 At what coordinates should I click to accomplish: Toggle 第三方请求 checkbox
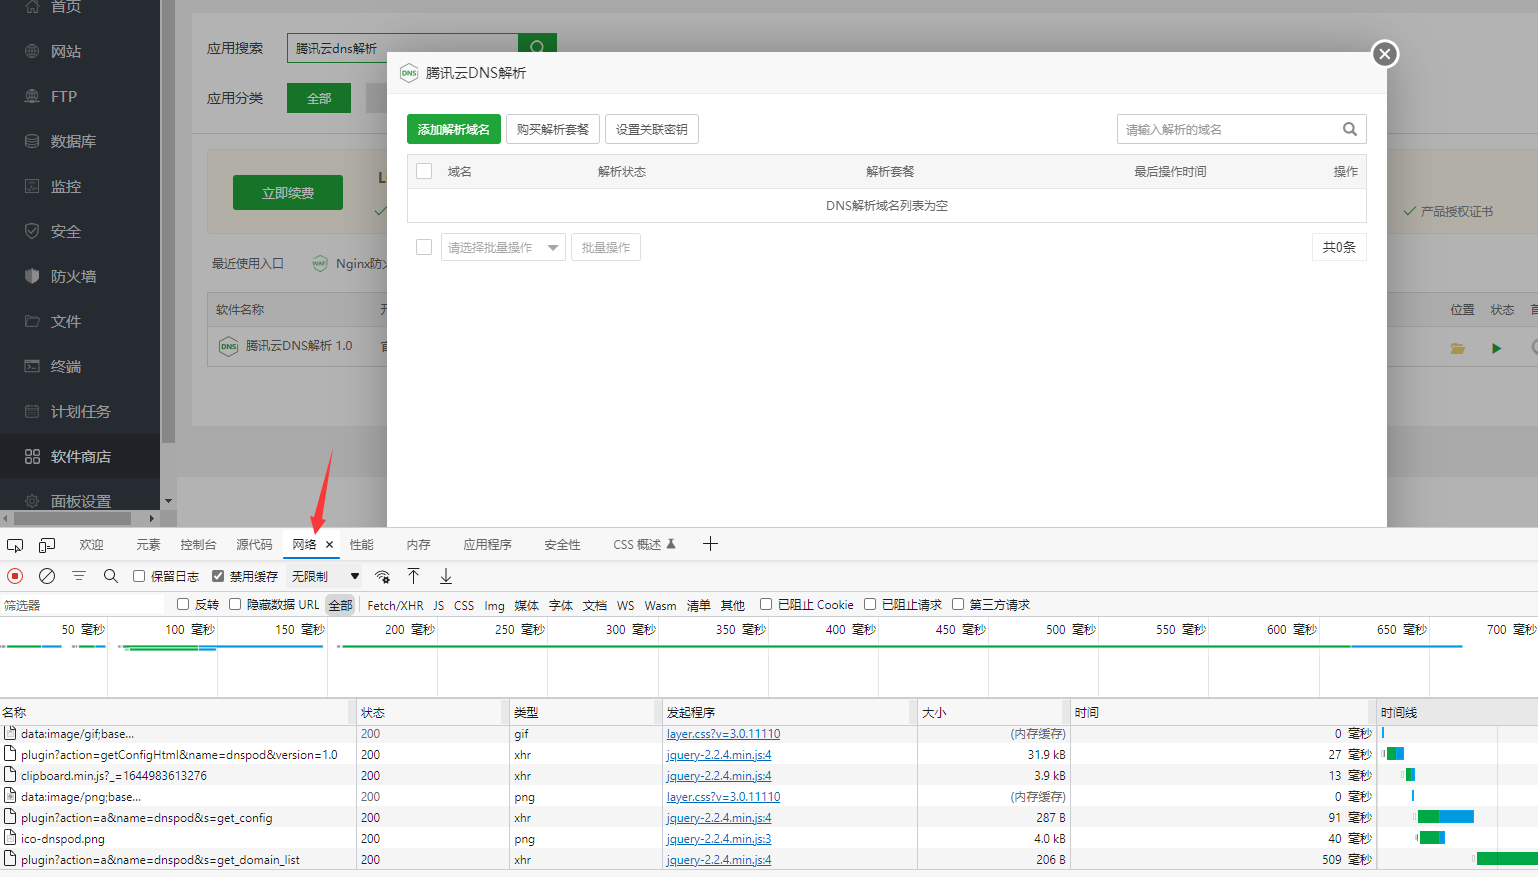(958, 604)
